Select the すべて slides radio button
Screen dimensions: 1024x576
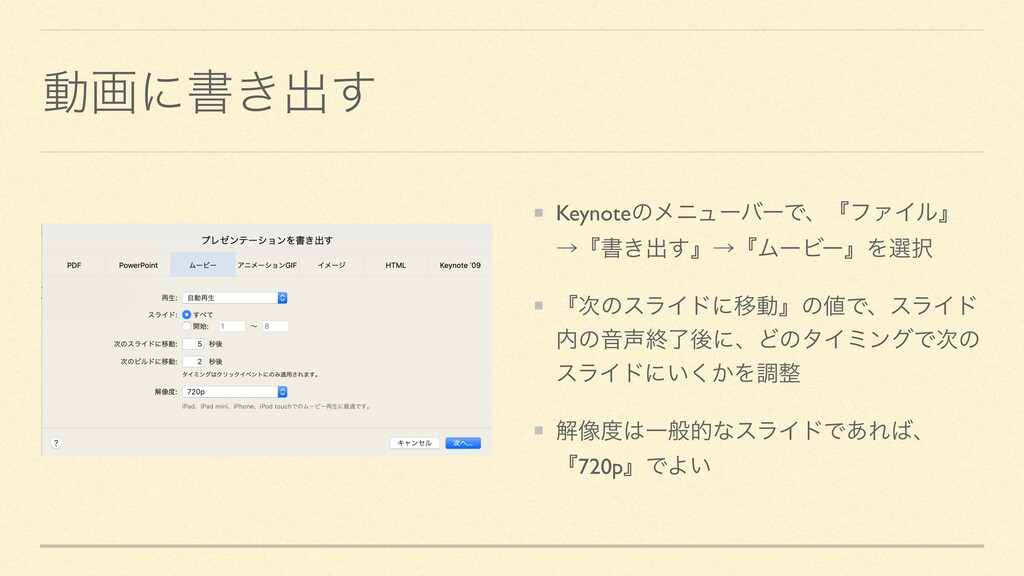187,315
